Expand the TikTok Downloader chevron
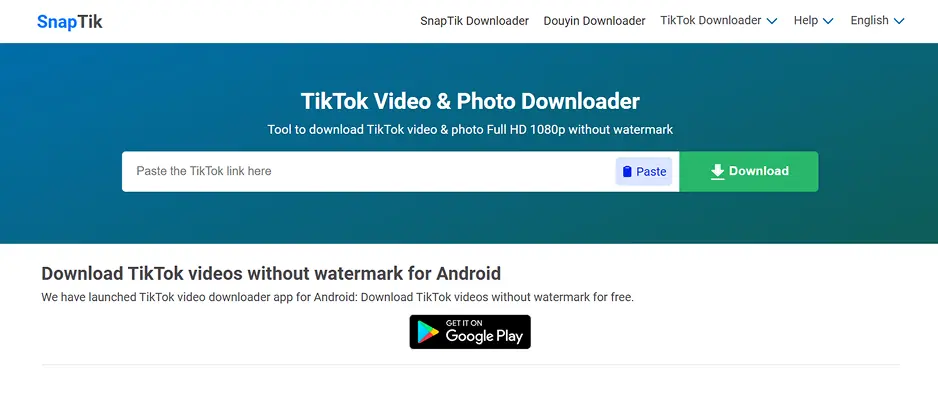The image size is (938, 410). (772, 21)
